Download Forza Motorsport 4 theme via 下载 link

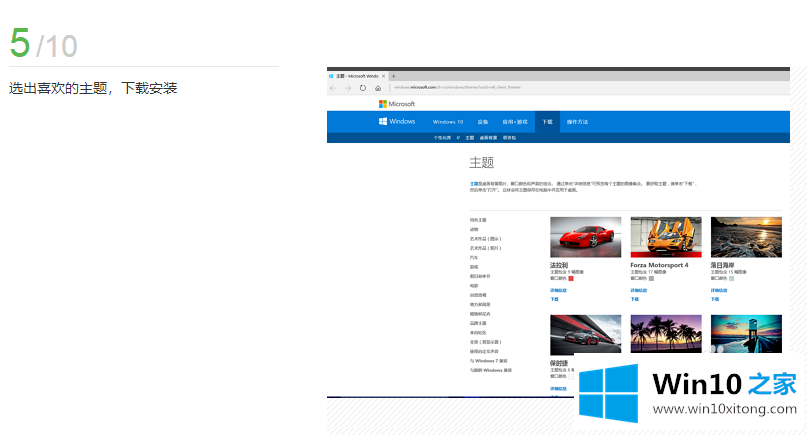pyautogui.click(x=635, y=299)
